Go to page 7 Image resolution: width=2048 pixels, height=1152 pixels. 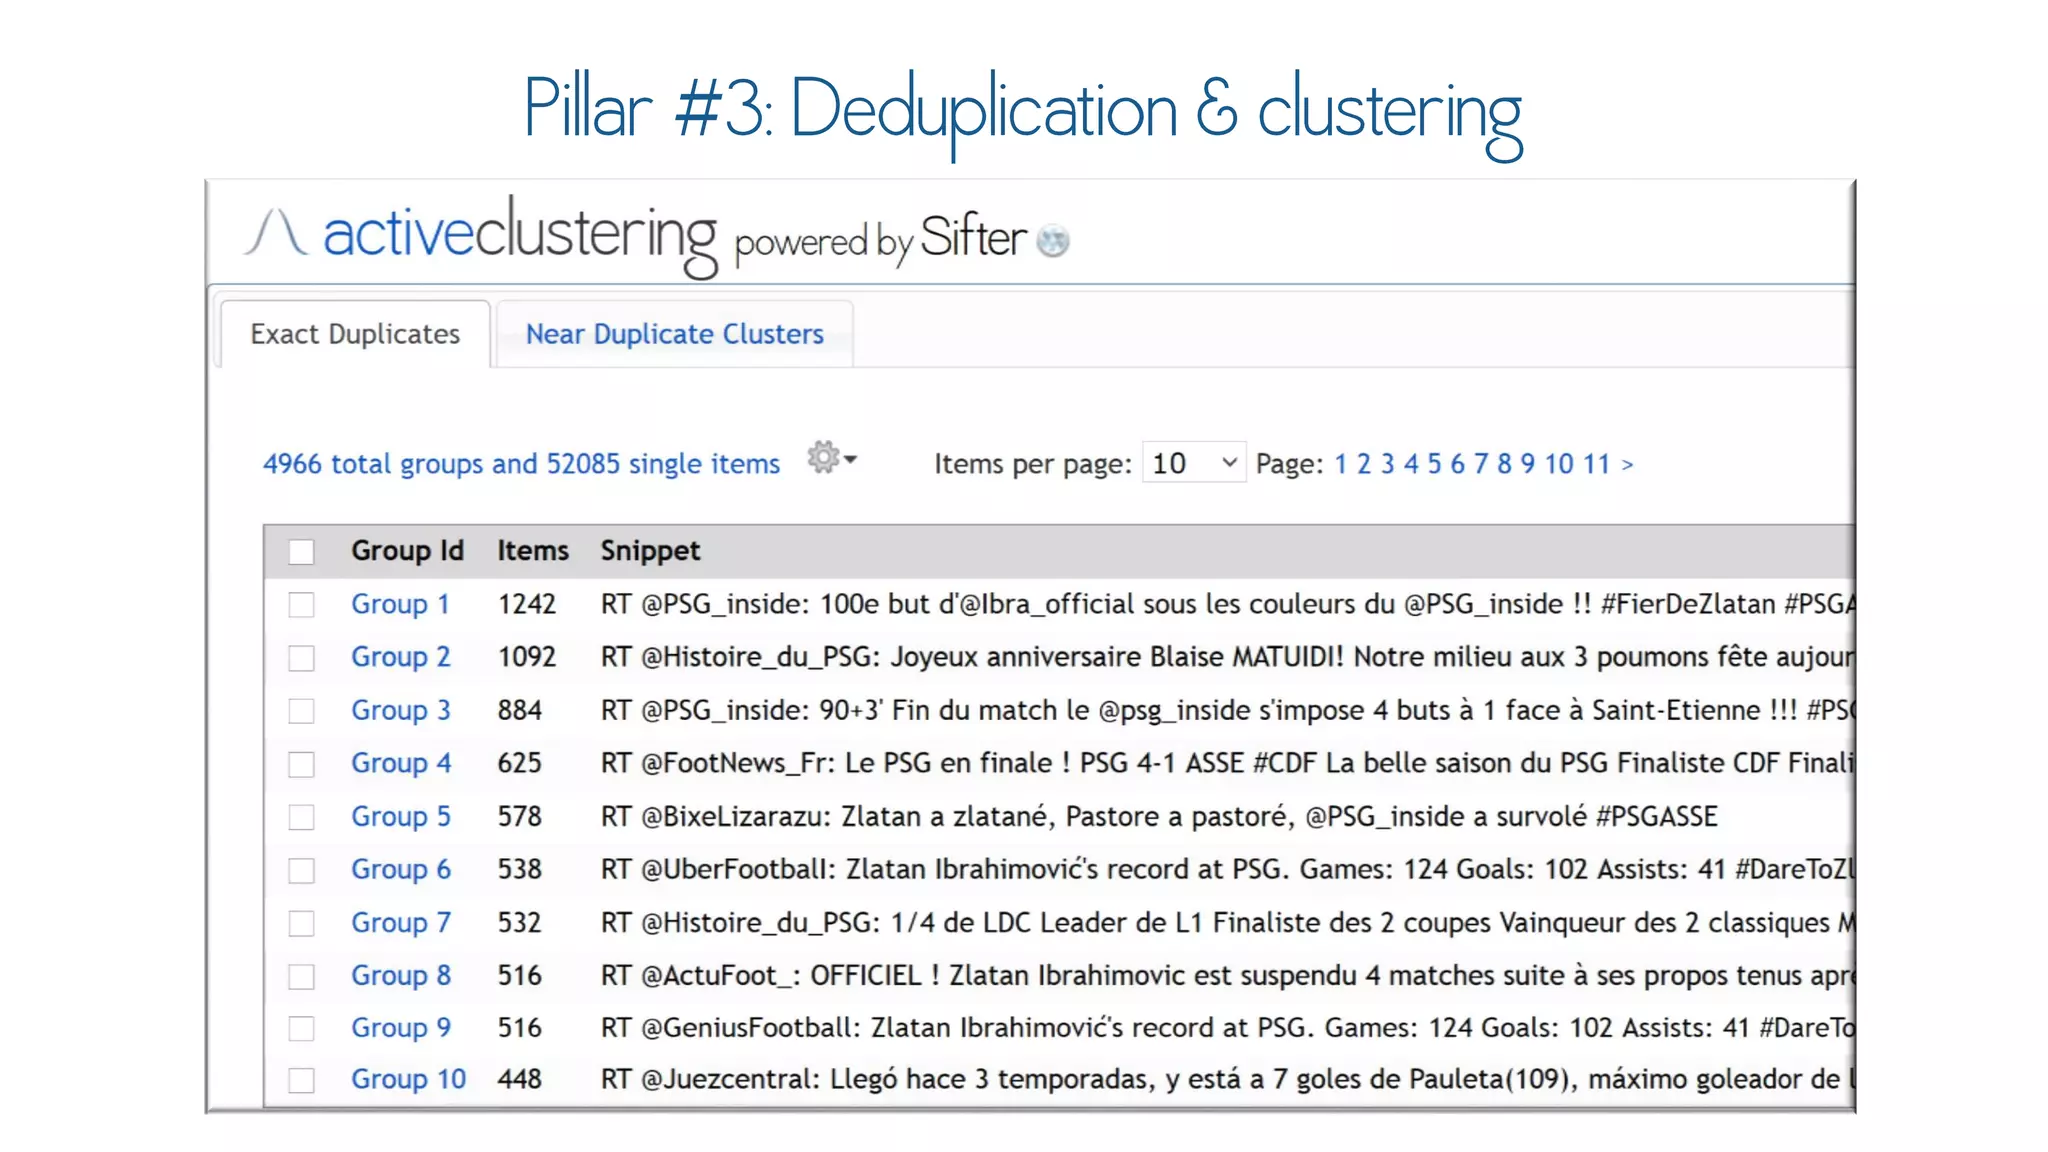point(1481,464)
